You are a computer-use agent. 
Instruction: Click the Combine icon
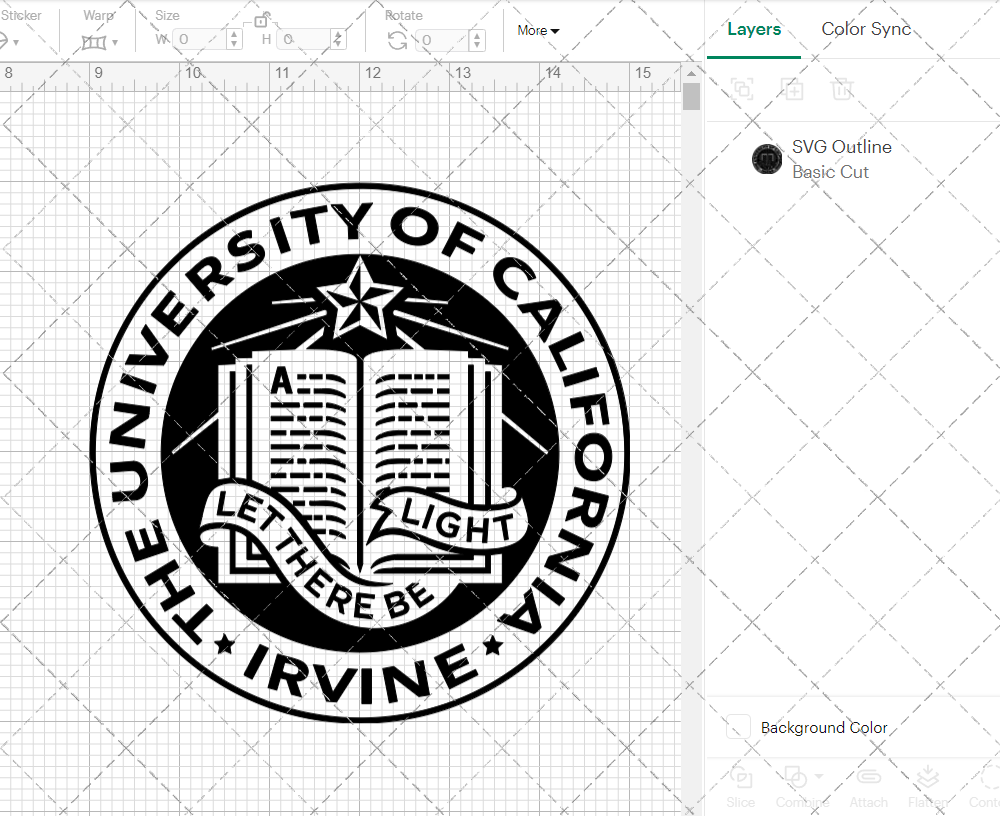coord(795,778)
